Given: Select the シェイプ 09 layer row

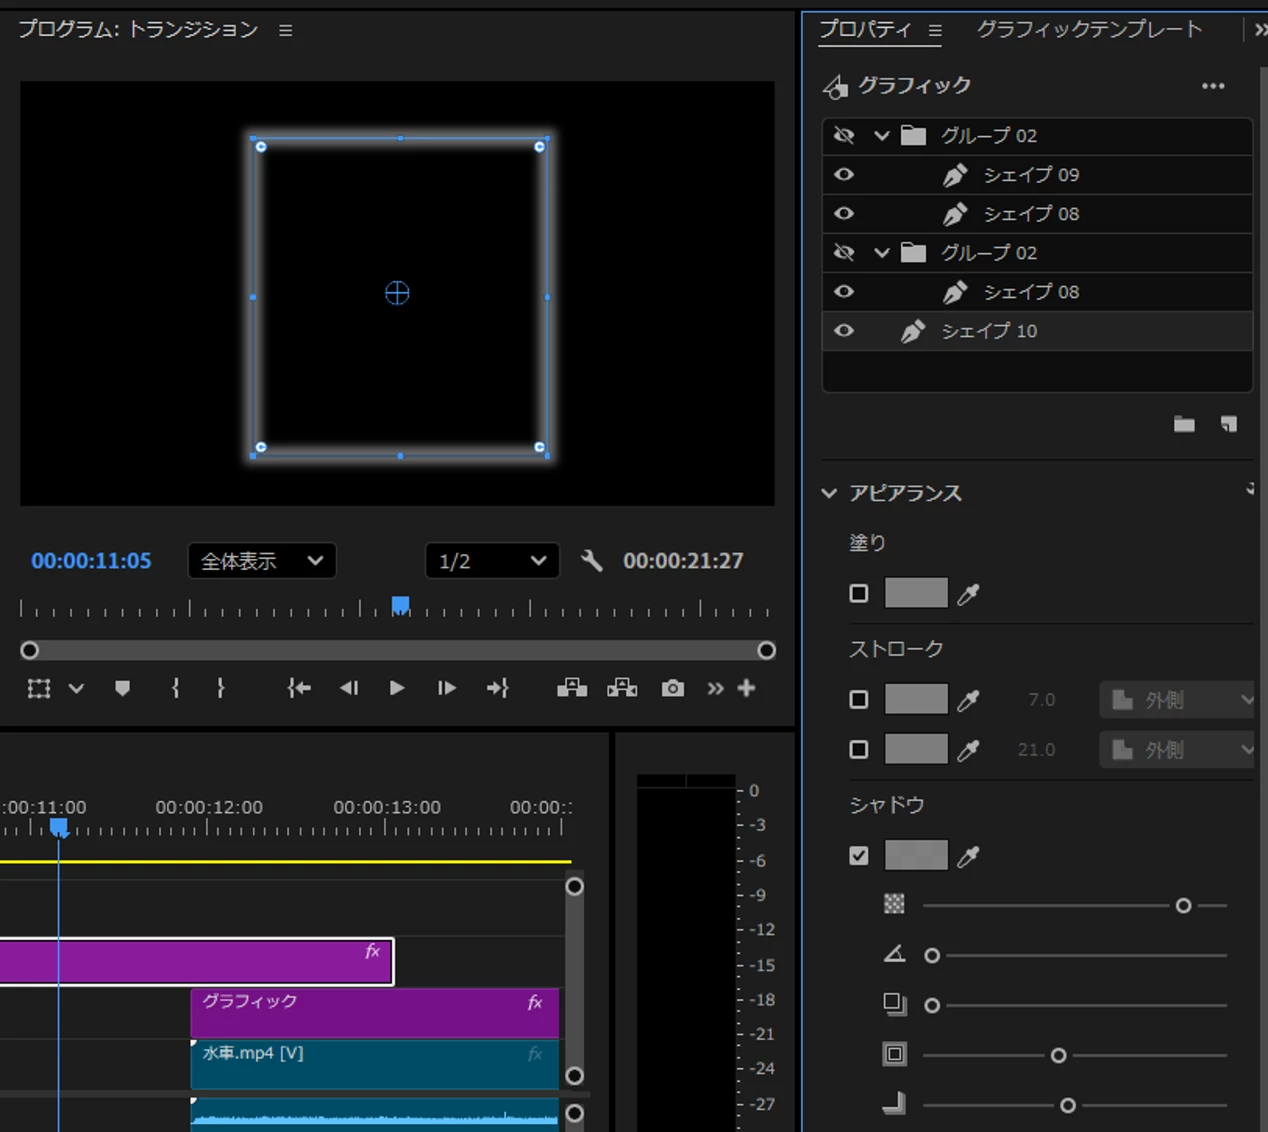Looking at the screenshot, I should [1037, 174].
